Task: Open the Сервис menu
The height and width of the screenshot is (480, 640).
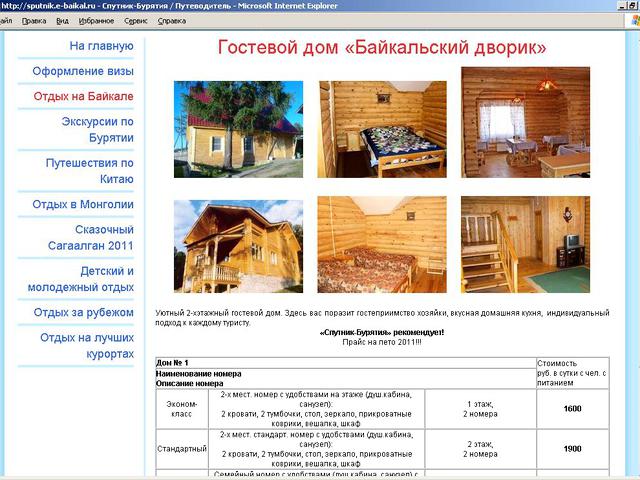Action: [136, 21]
